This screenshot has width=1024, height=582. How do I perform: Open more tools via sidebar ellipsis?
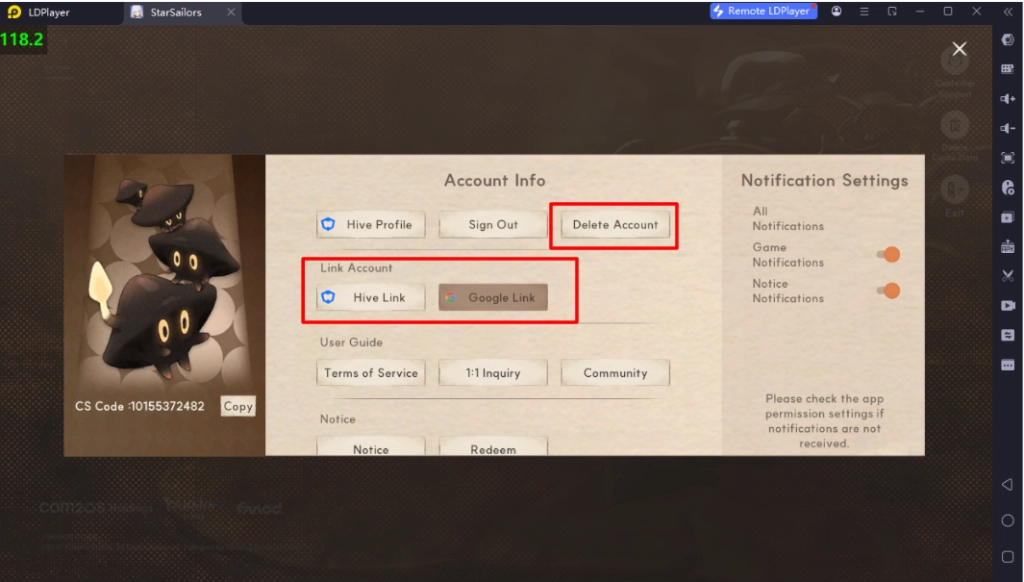pyautogui.click(x=1007, y=364)
